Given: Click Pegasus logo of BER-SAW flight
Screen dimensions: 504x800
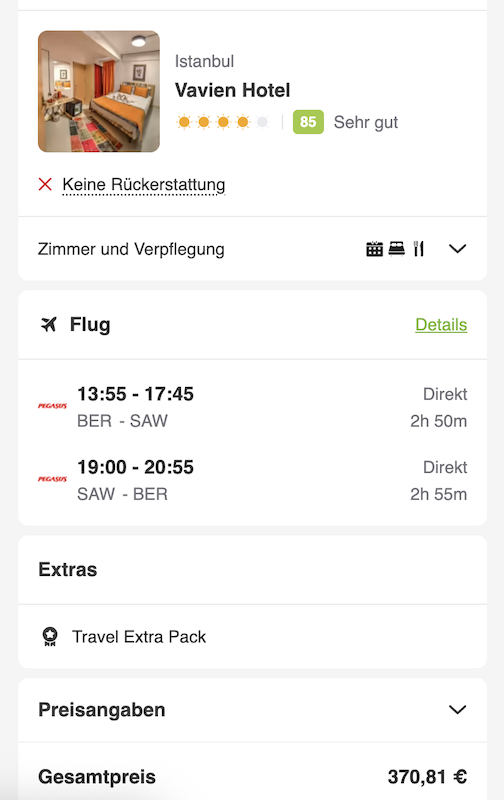Looking at the screenshot, I should coord(53,406).
